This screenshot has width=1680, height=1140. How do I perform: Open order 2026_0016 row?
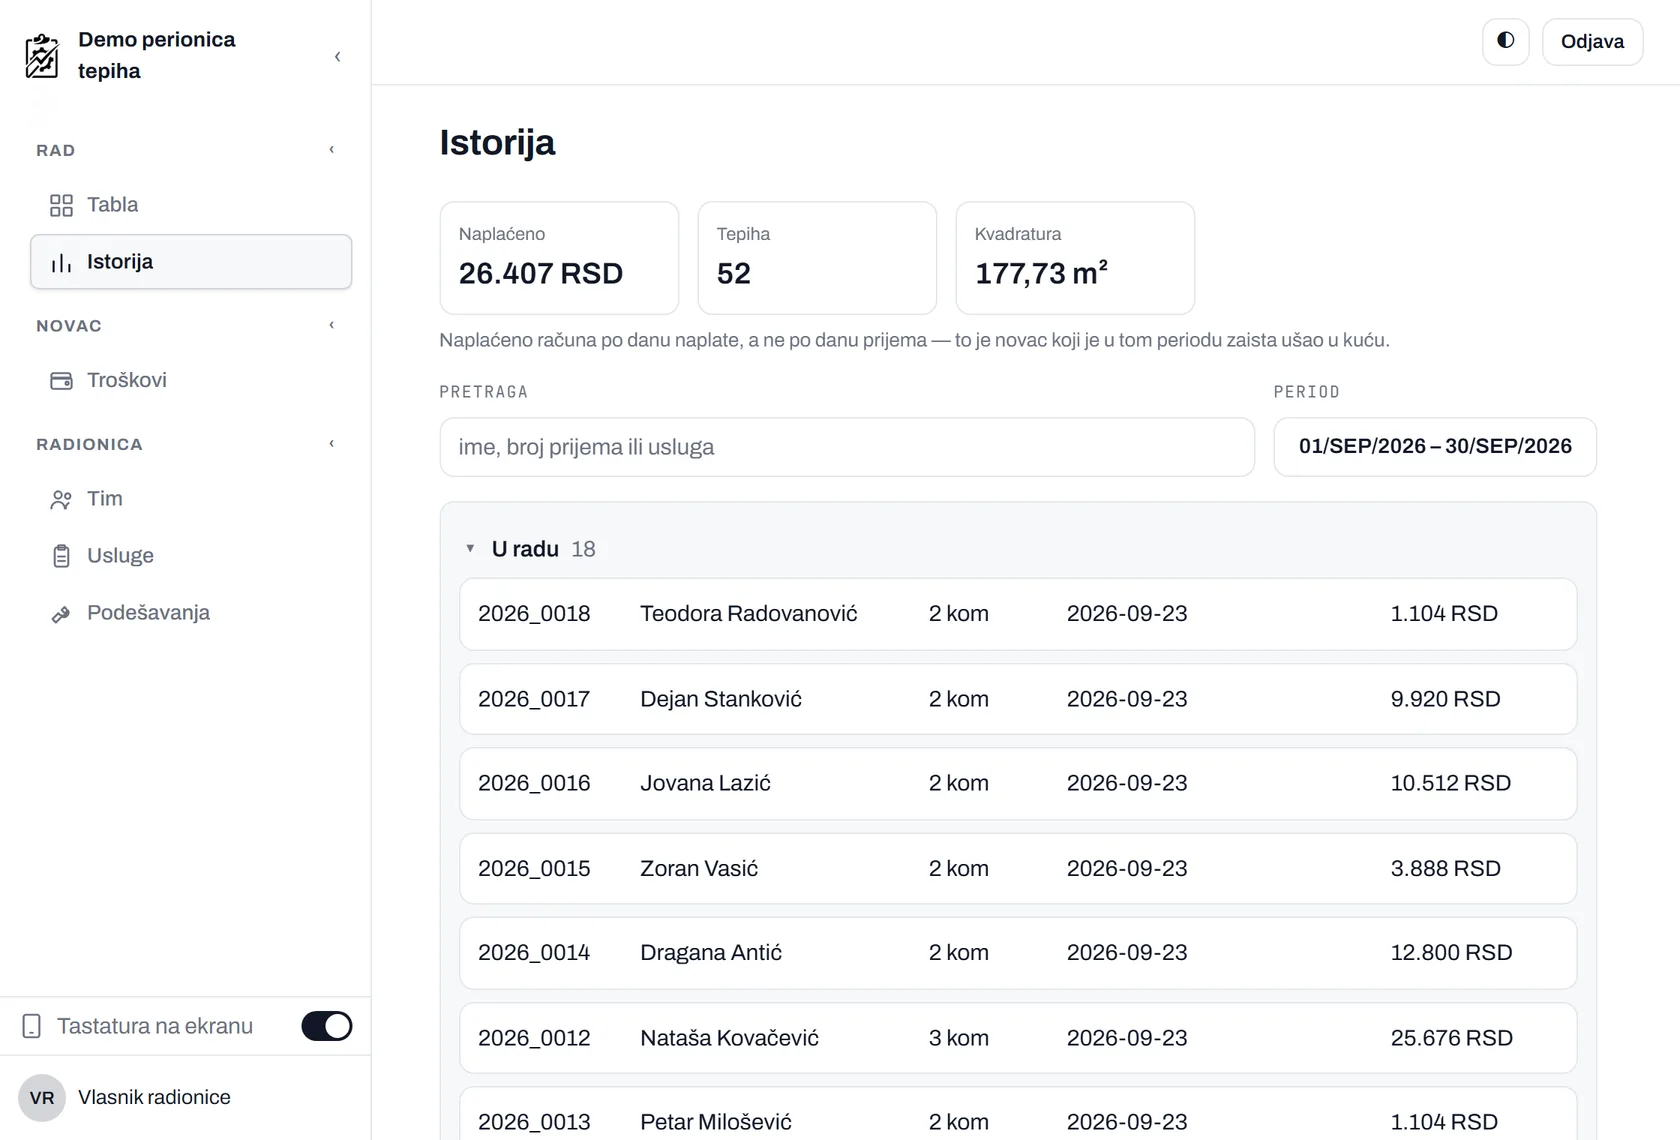(1018, 784)
